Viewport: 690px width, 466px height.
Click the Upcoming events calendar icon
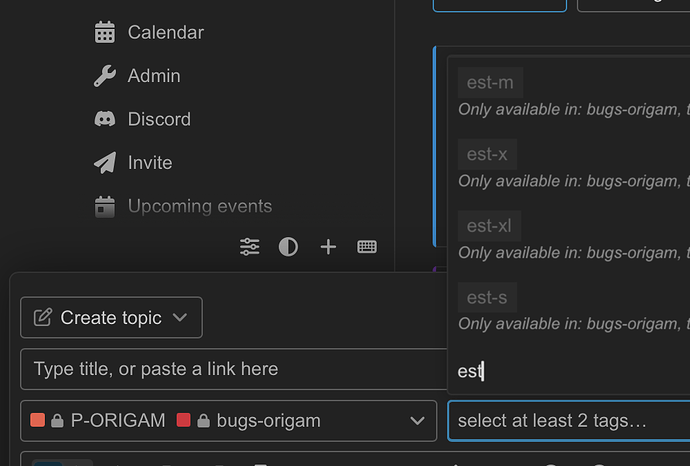click(x=105, y=206)
